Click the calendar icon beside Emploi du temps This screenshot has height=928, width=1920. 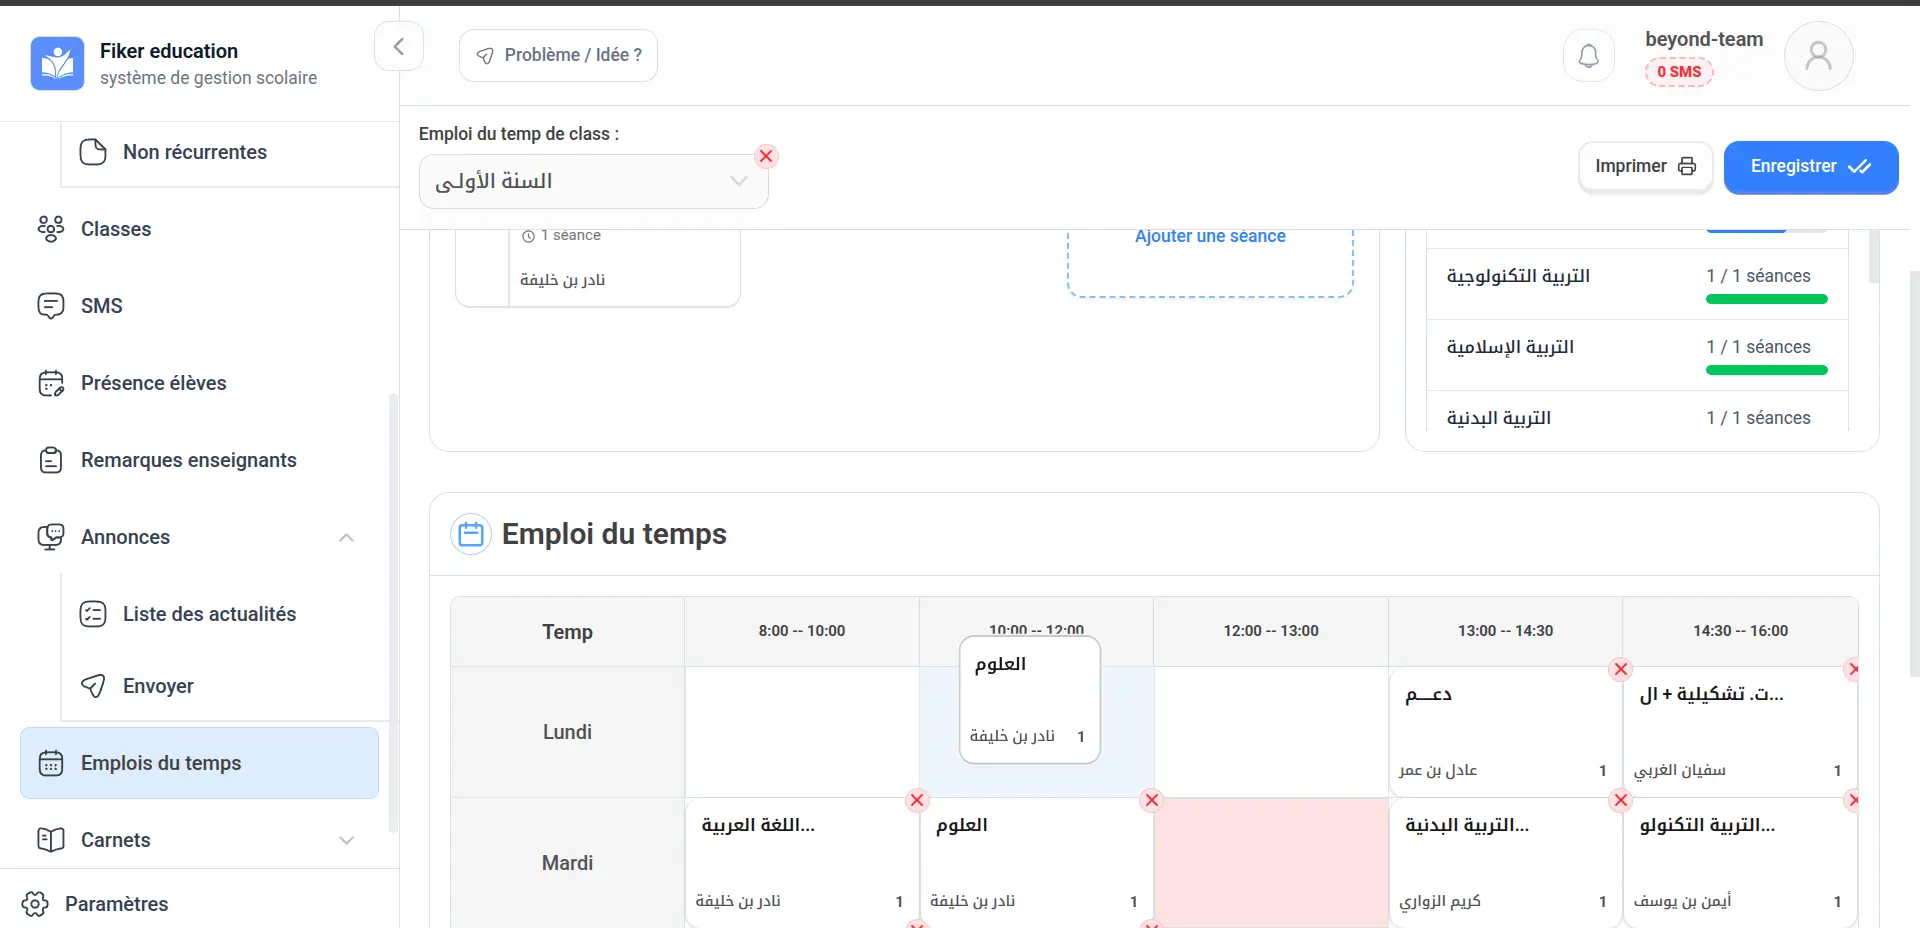470,535
